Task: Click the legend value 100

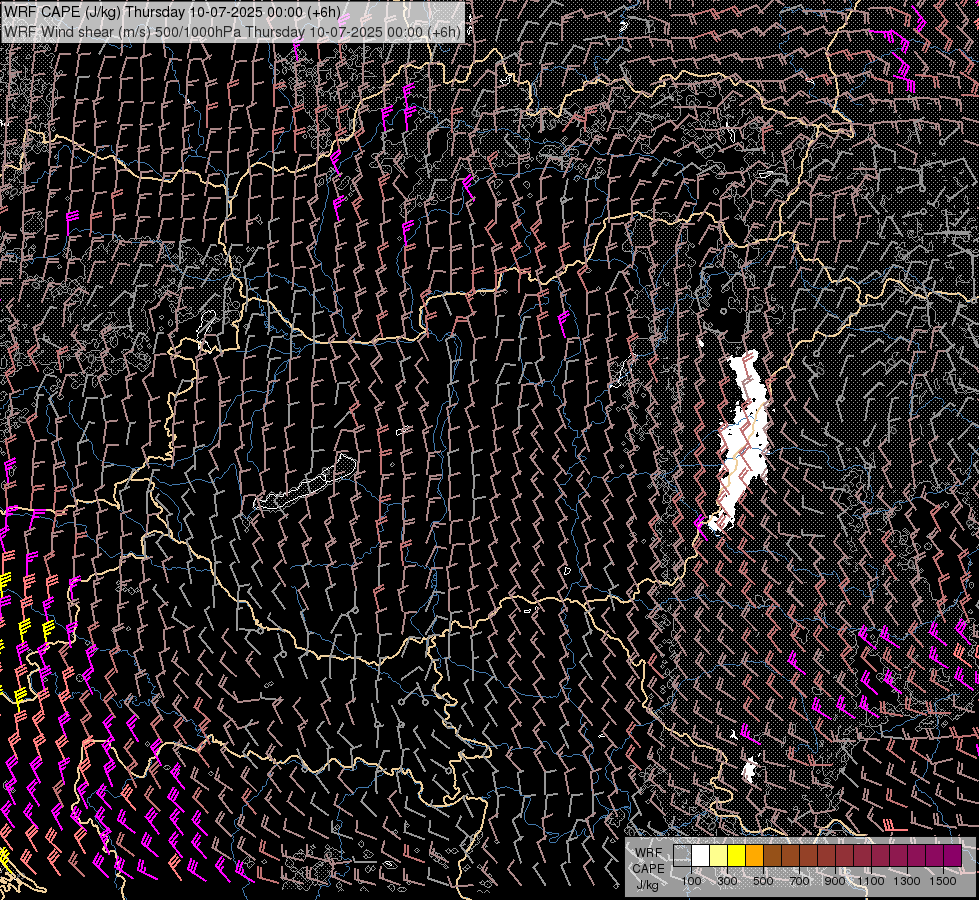Action: coord(691,881)
